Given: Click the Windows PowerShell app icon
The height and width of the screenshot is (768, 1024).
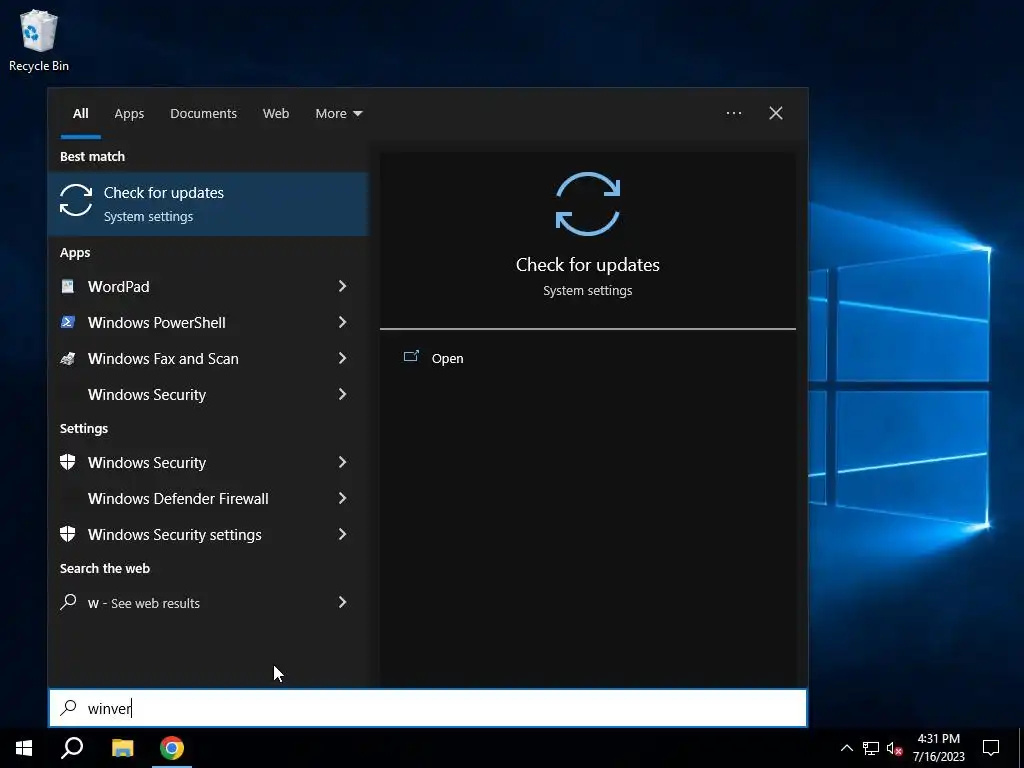Looking at the screenshot, I should [x=68, y=322].
